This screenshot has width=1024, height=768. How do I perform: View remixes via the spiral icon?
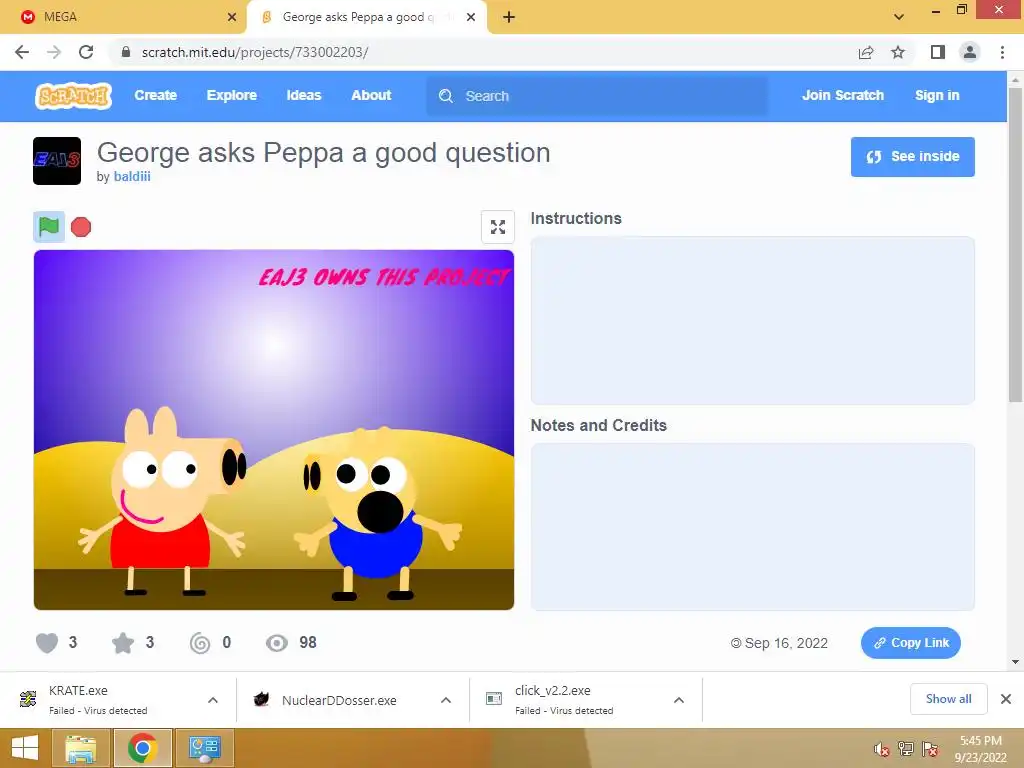tap(200, 643)
